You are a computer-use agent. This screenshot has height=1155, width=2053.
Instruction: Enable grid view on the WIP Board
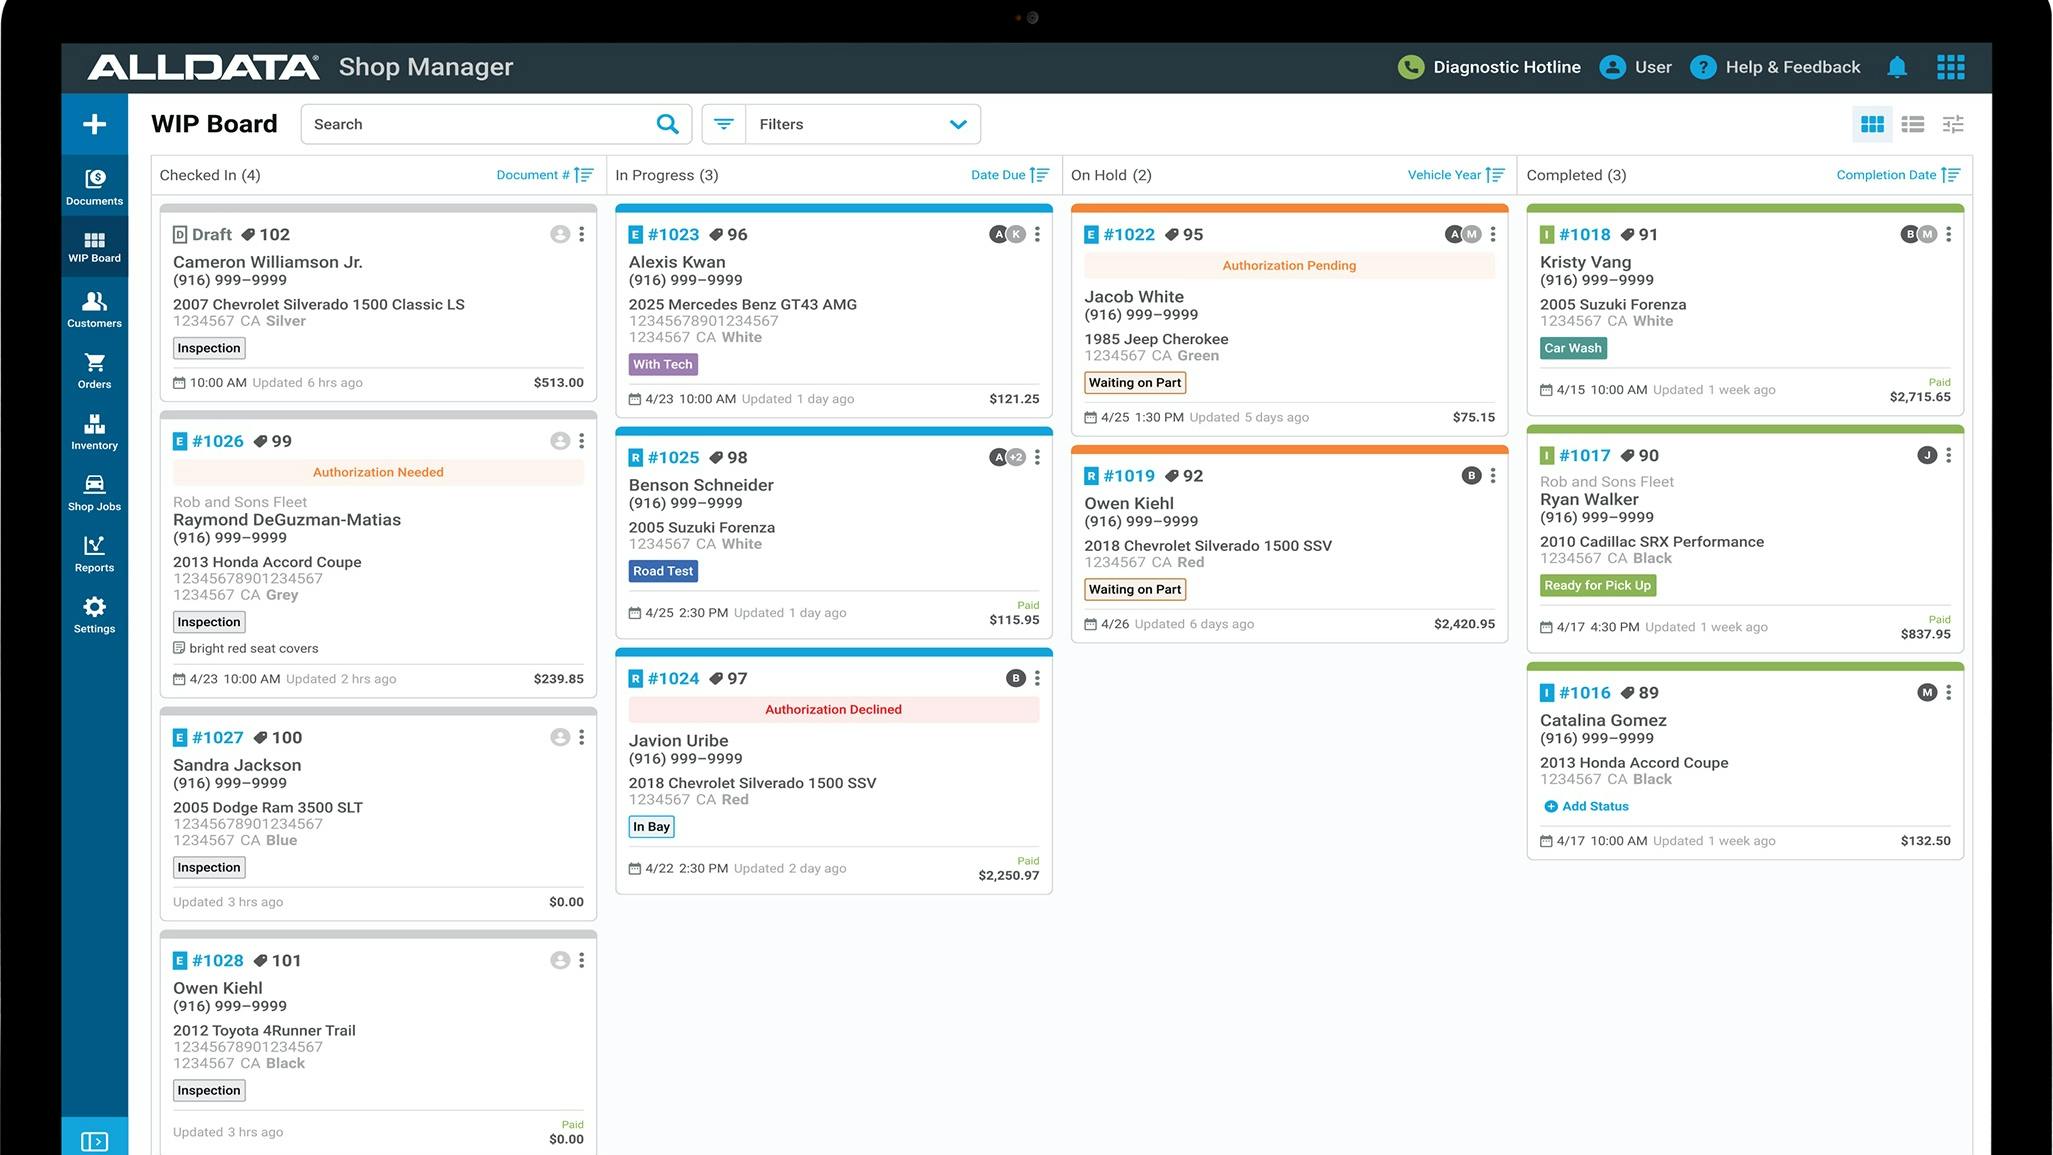1872,124
